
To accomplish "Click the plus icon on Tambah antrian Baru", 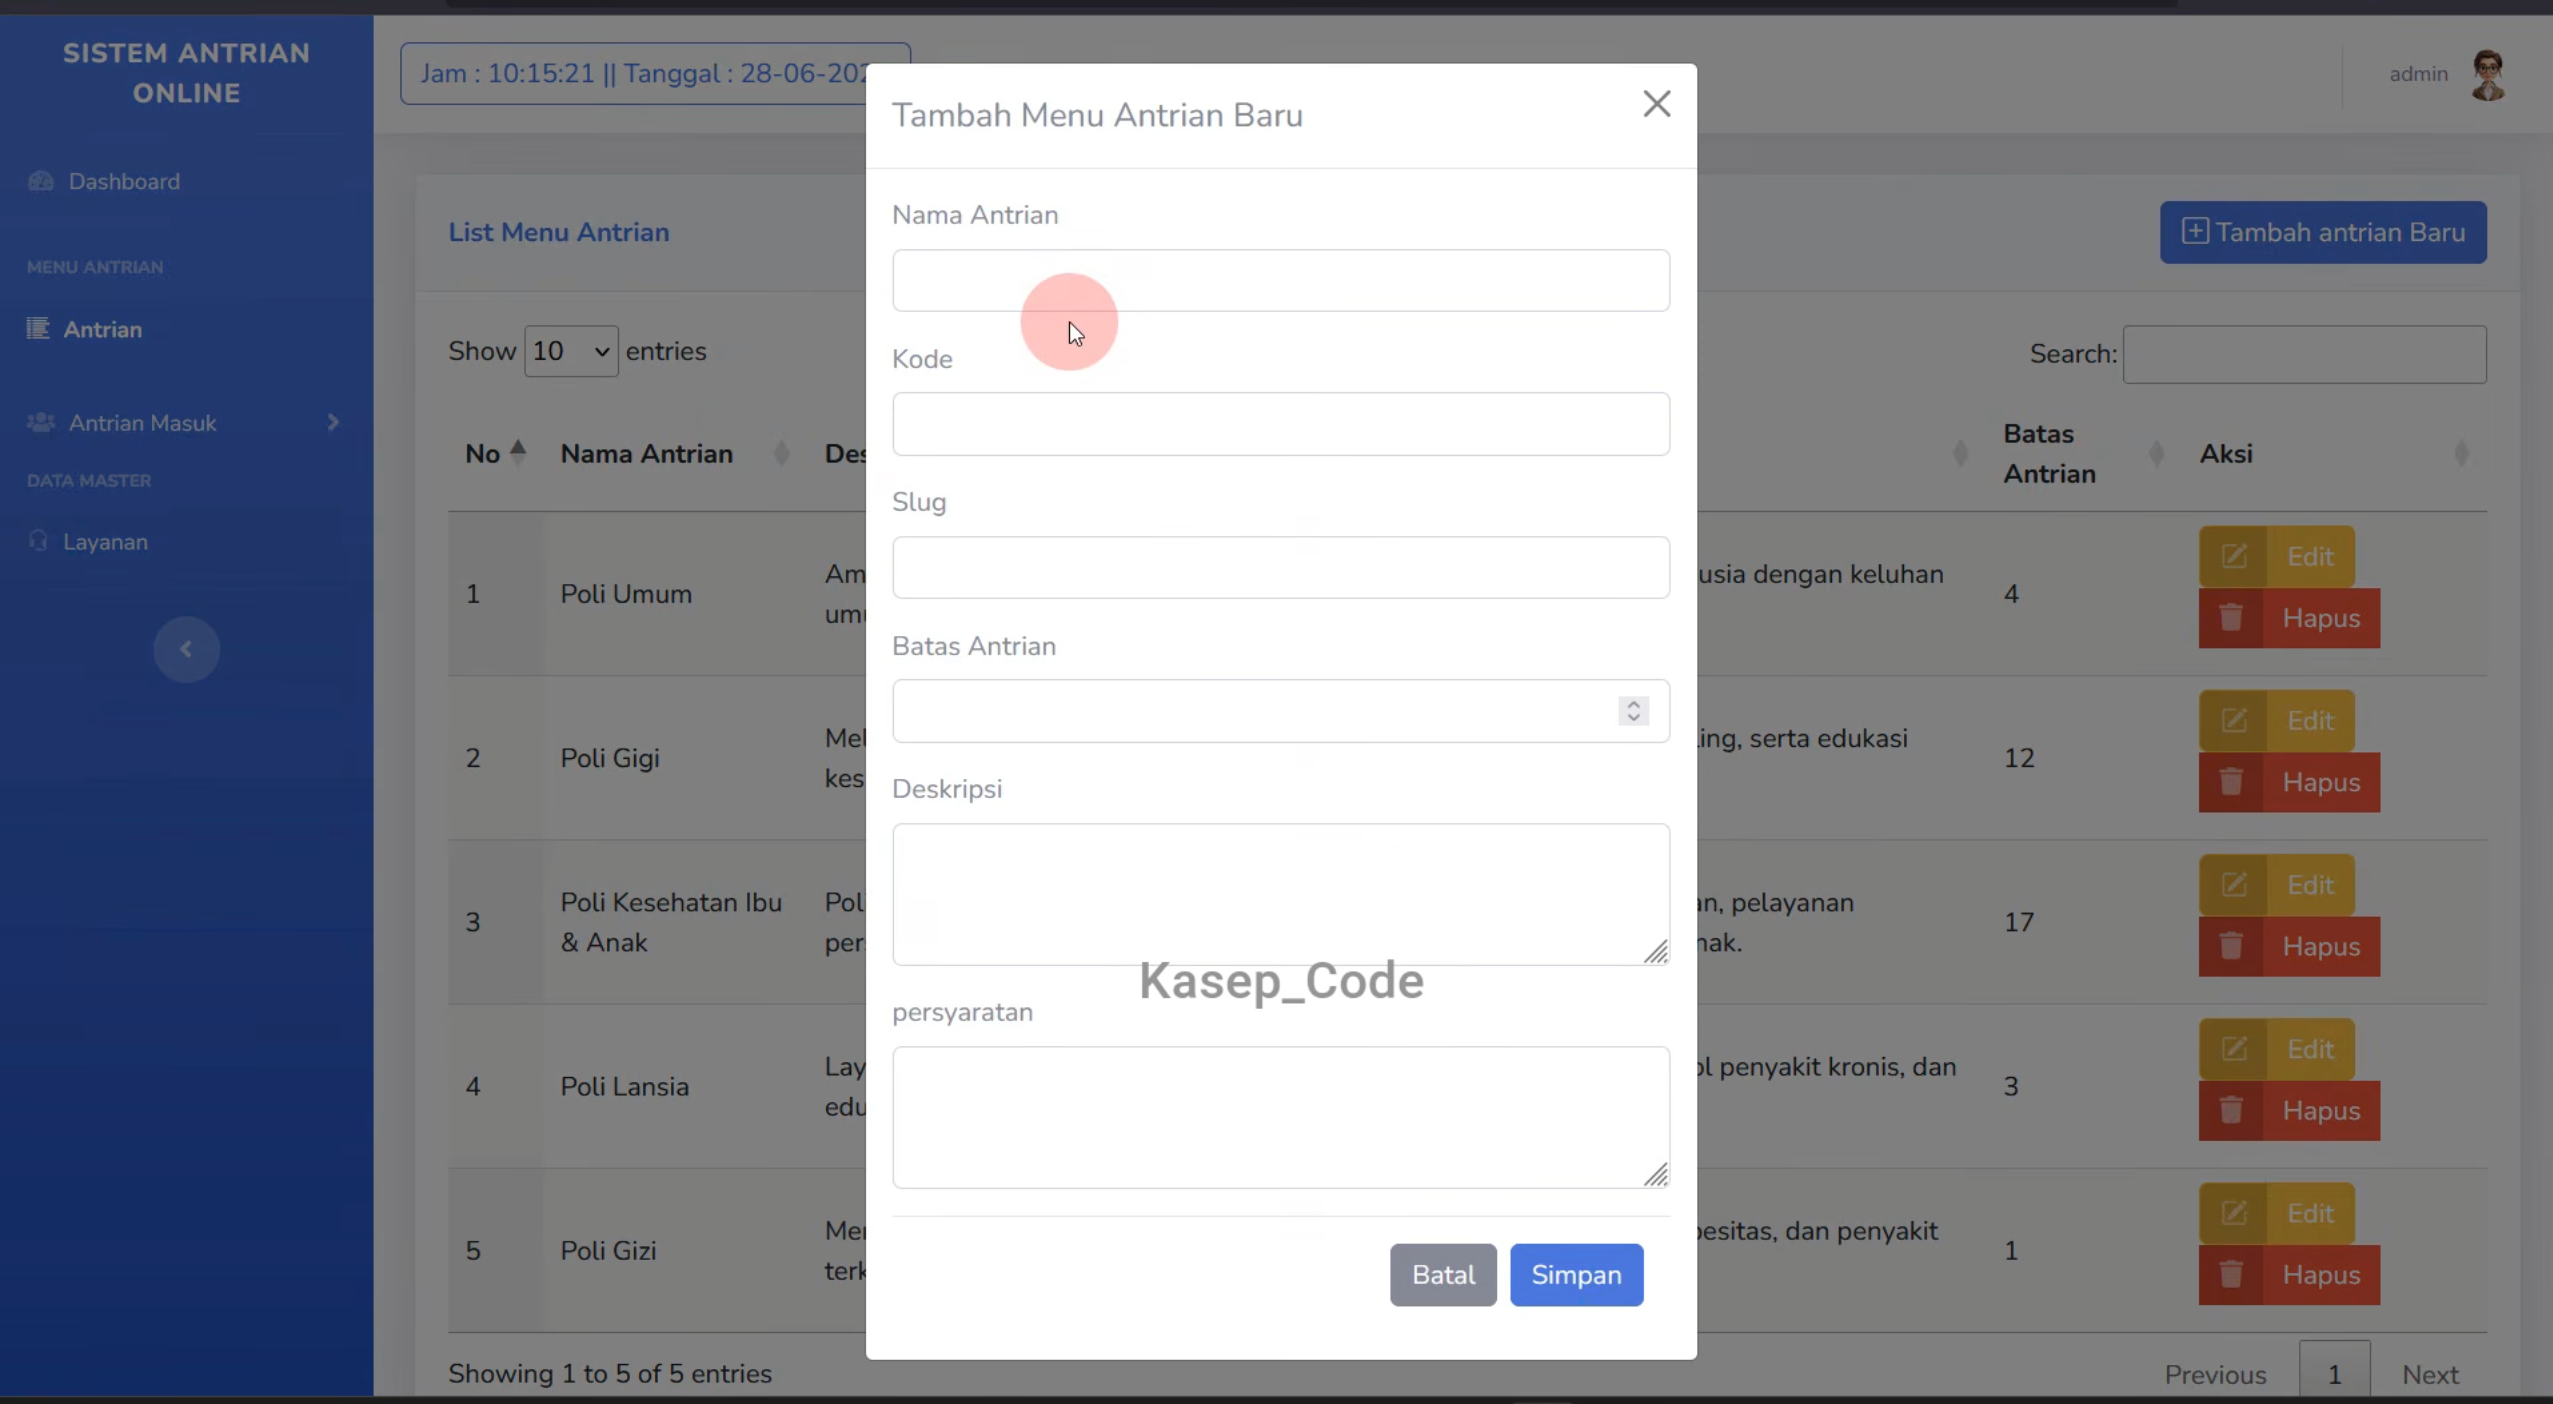I will (2194, 231).
